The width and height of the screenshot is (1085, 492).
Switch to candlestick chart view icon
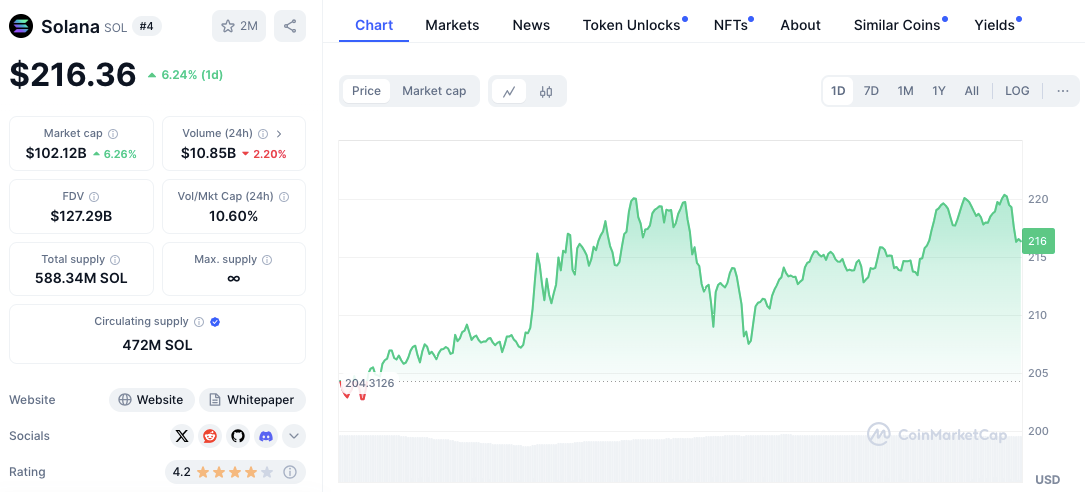(546, 91)
